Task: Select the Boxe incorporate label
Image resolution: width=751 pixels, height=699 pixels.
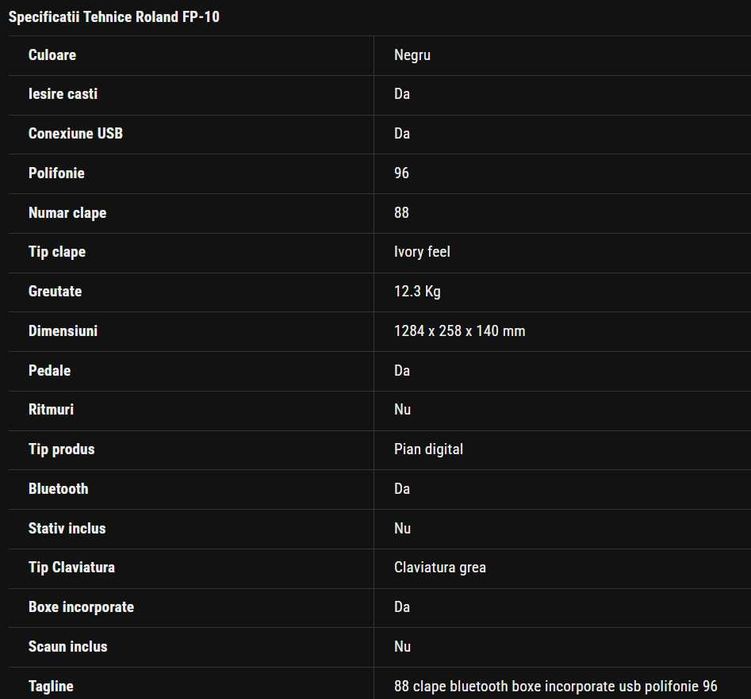Action: click(x=81, y=607)
